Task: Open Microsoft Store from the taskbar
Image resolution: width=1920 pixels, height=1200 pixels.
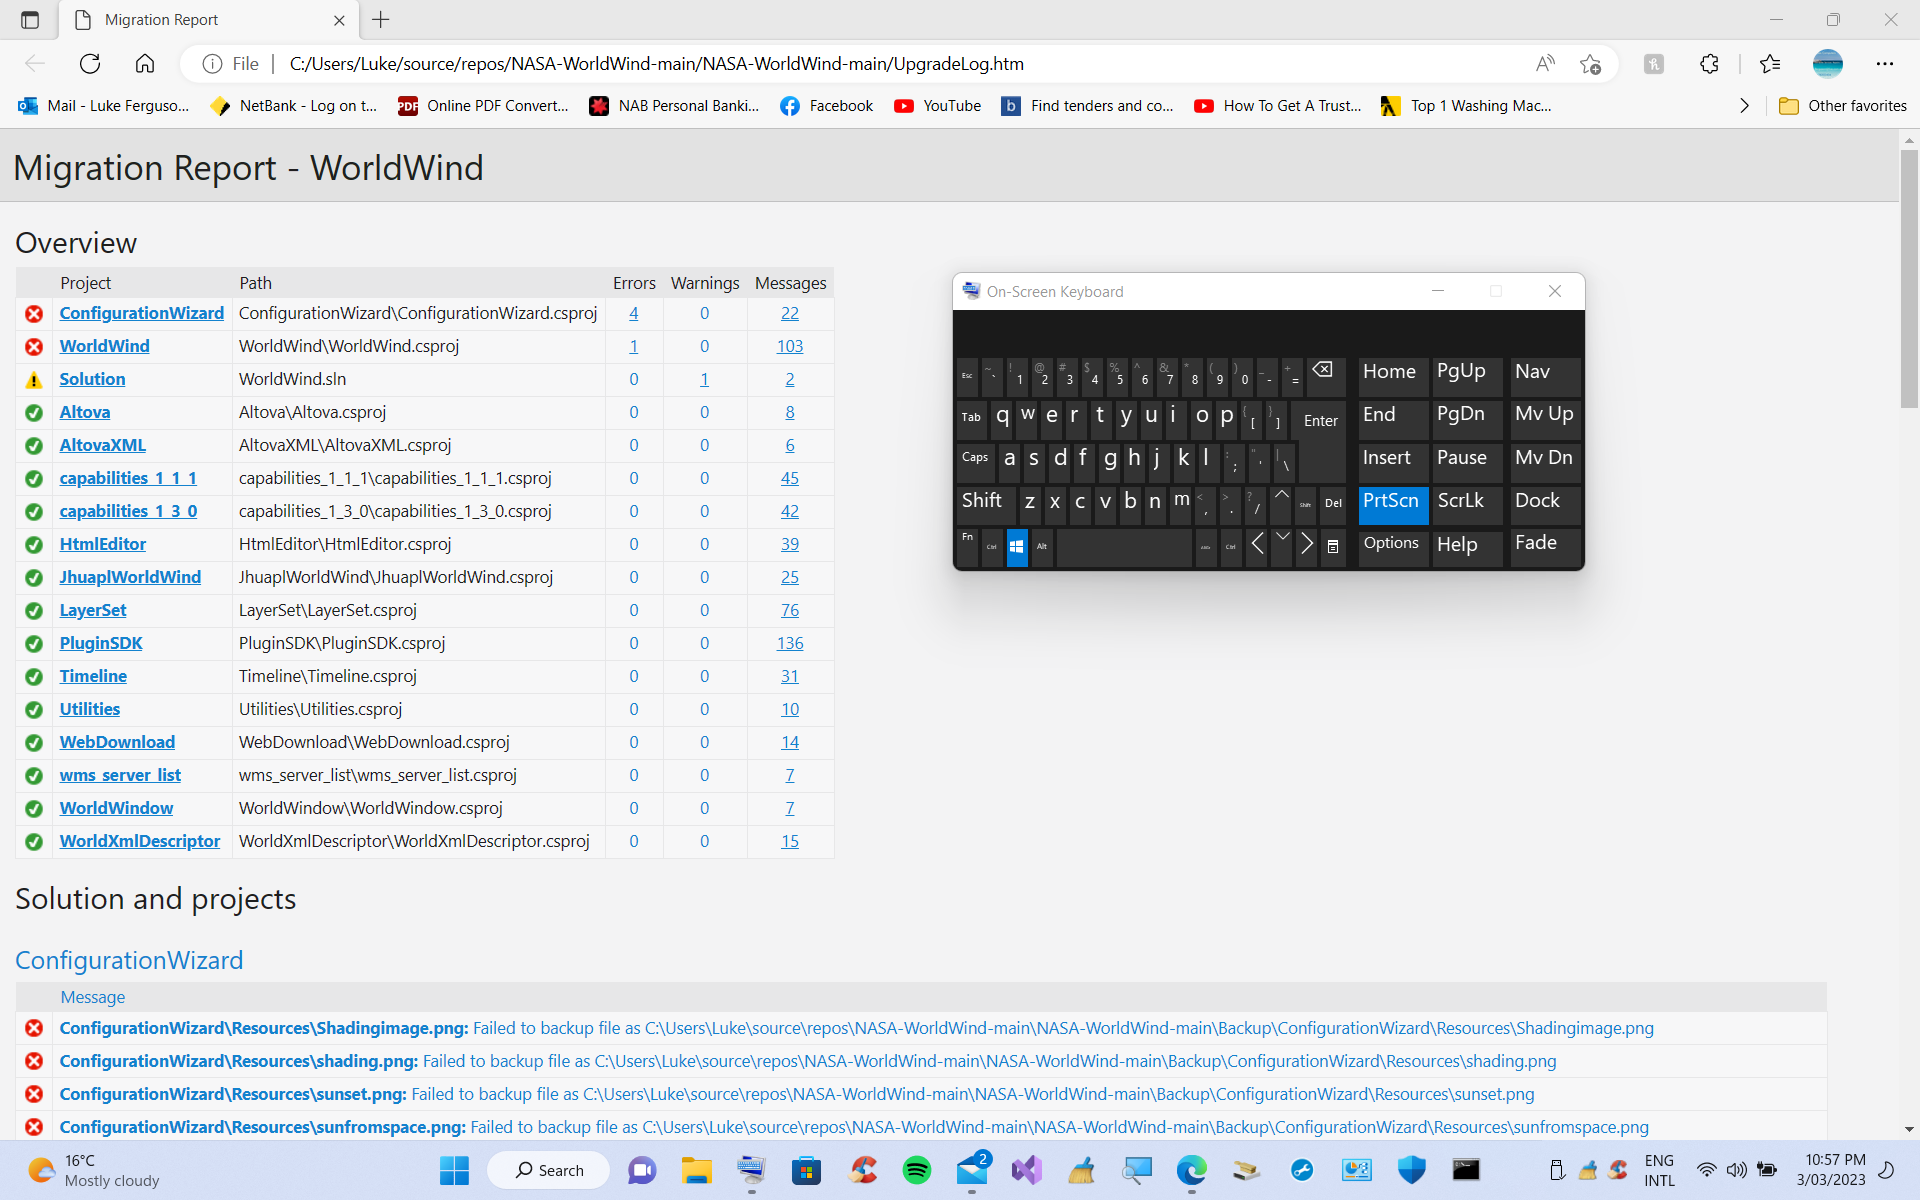Action: point(806,1170)
